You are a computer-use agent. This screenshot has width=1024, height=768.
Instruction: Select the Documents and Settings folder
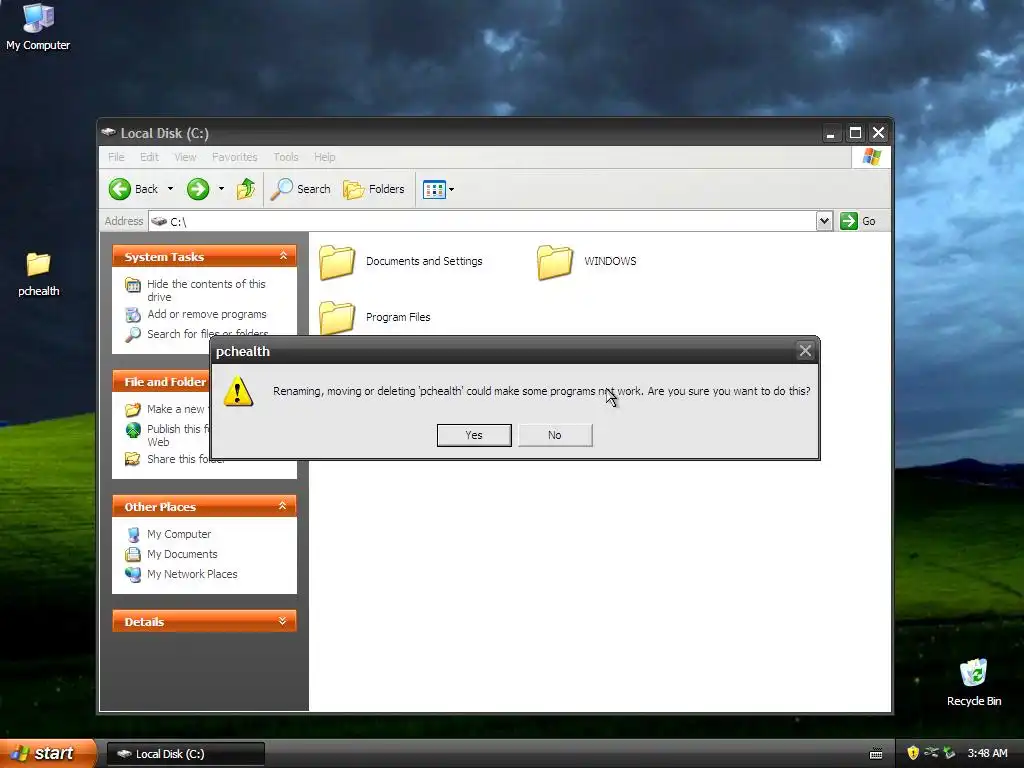(x=400, y=262)
